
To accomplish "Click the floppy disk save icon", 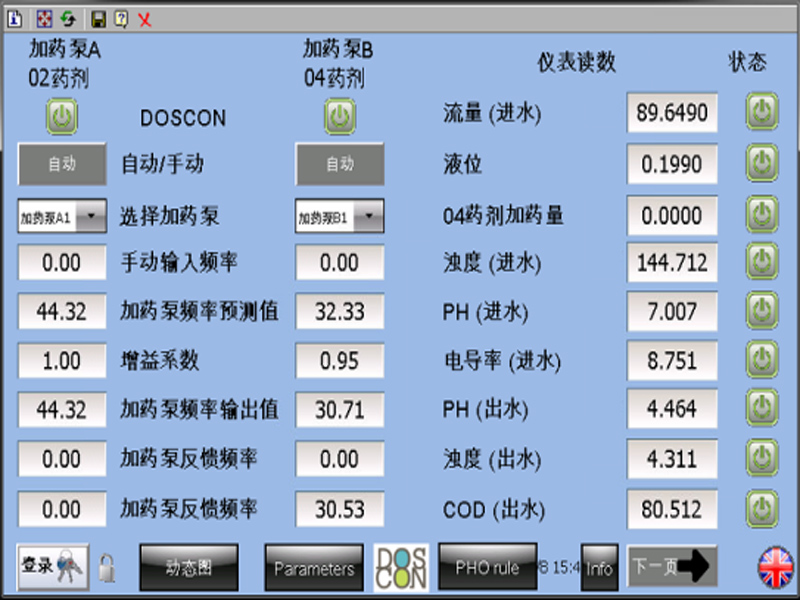I will [98, 18].
